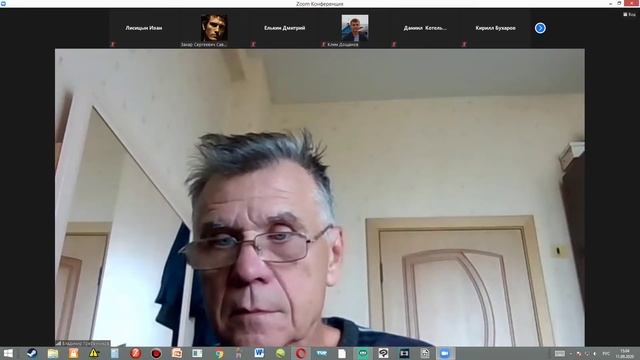Viewport: 640px width, 360px height.
Task: Open the yellow warning triangle taskbar app
Action: pyautogui.click(x=94, y=353)
